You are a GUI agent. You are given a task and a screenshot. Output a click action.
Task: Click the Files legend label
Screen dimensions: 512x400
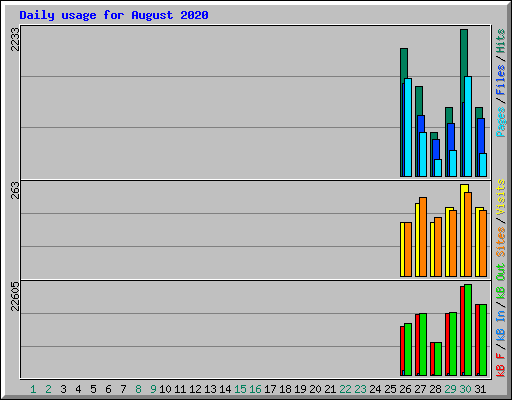(x=500, y=79)
